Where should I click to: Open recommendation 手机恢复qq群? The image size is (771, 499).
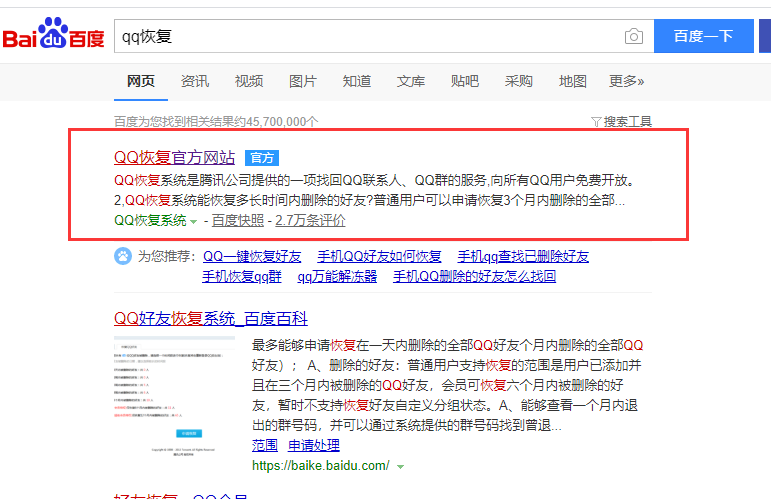pos(242,276)
